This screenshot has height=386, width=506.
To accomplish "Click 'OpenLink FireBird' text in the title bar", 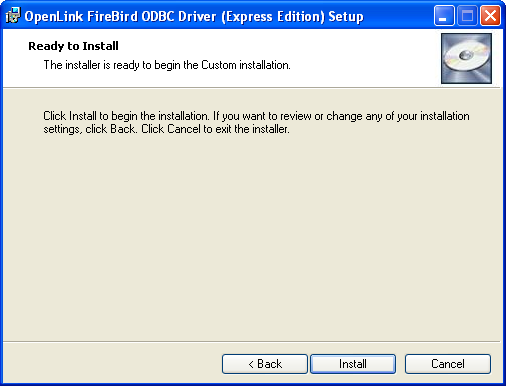I will [x=81, y=16].
